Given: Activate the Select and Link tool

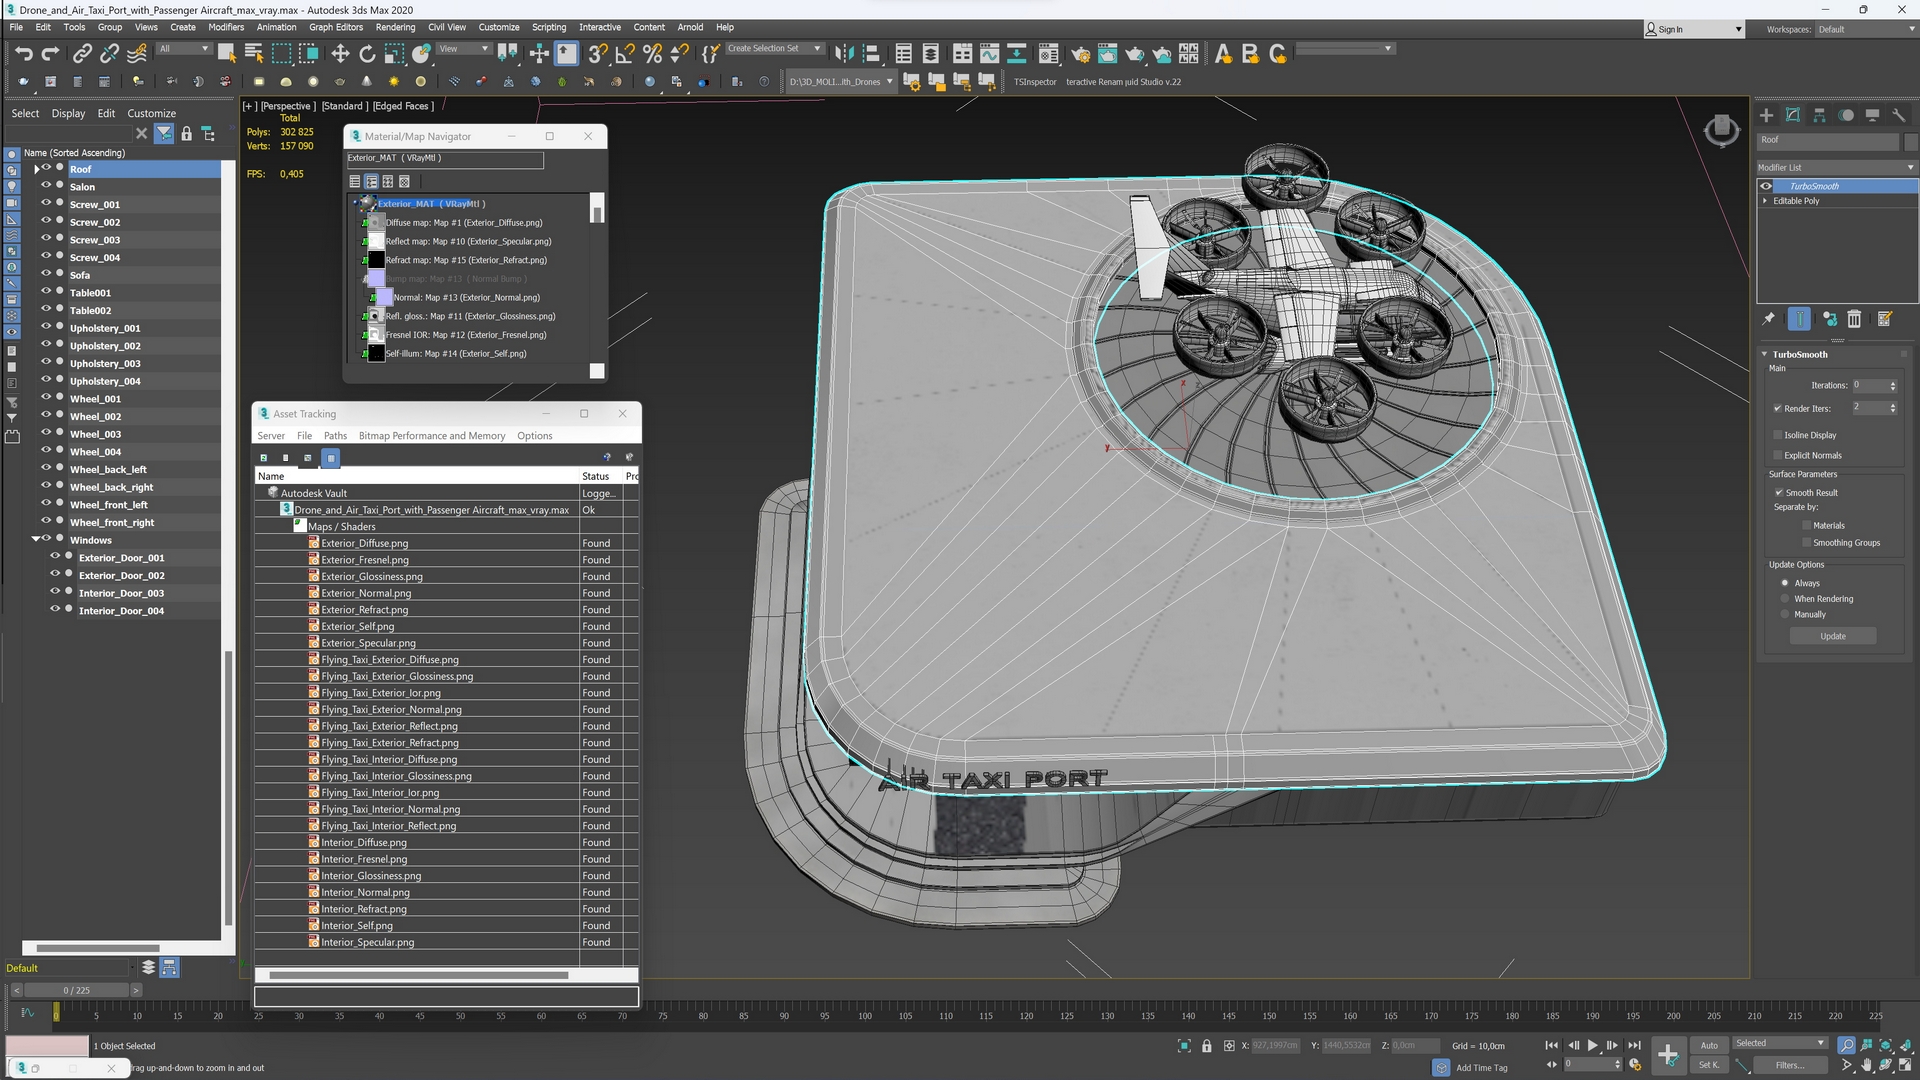Looking at the screenshot, I should tap(83, 54).
